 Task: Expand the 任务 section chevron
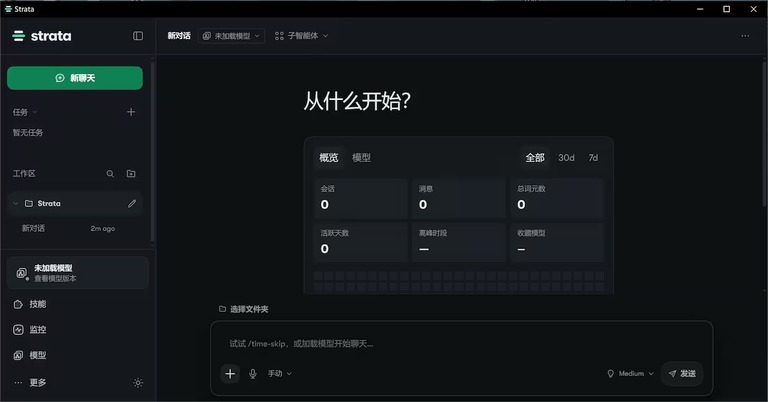click(x=35, y=112)
